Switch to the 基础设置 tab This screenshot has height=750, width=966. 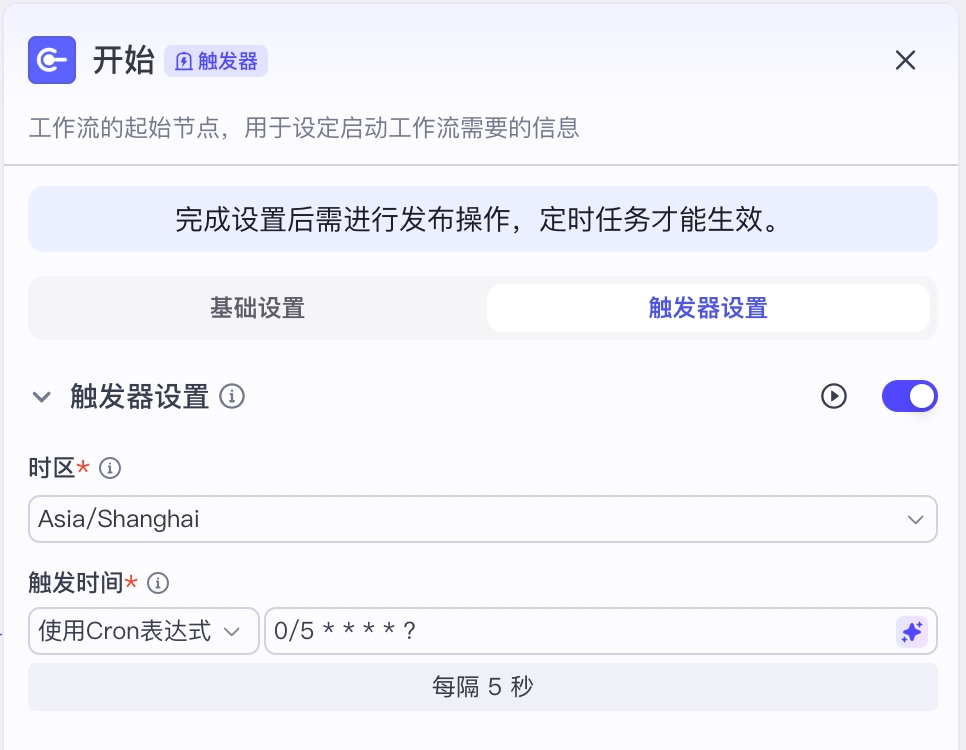(258, 308)
